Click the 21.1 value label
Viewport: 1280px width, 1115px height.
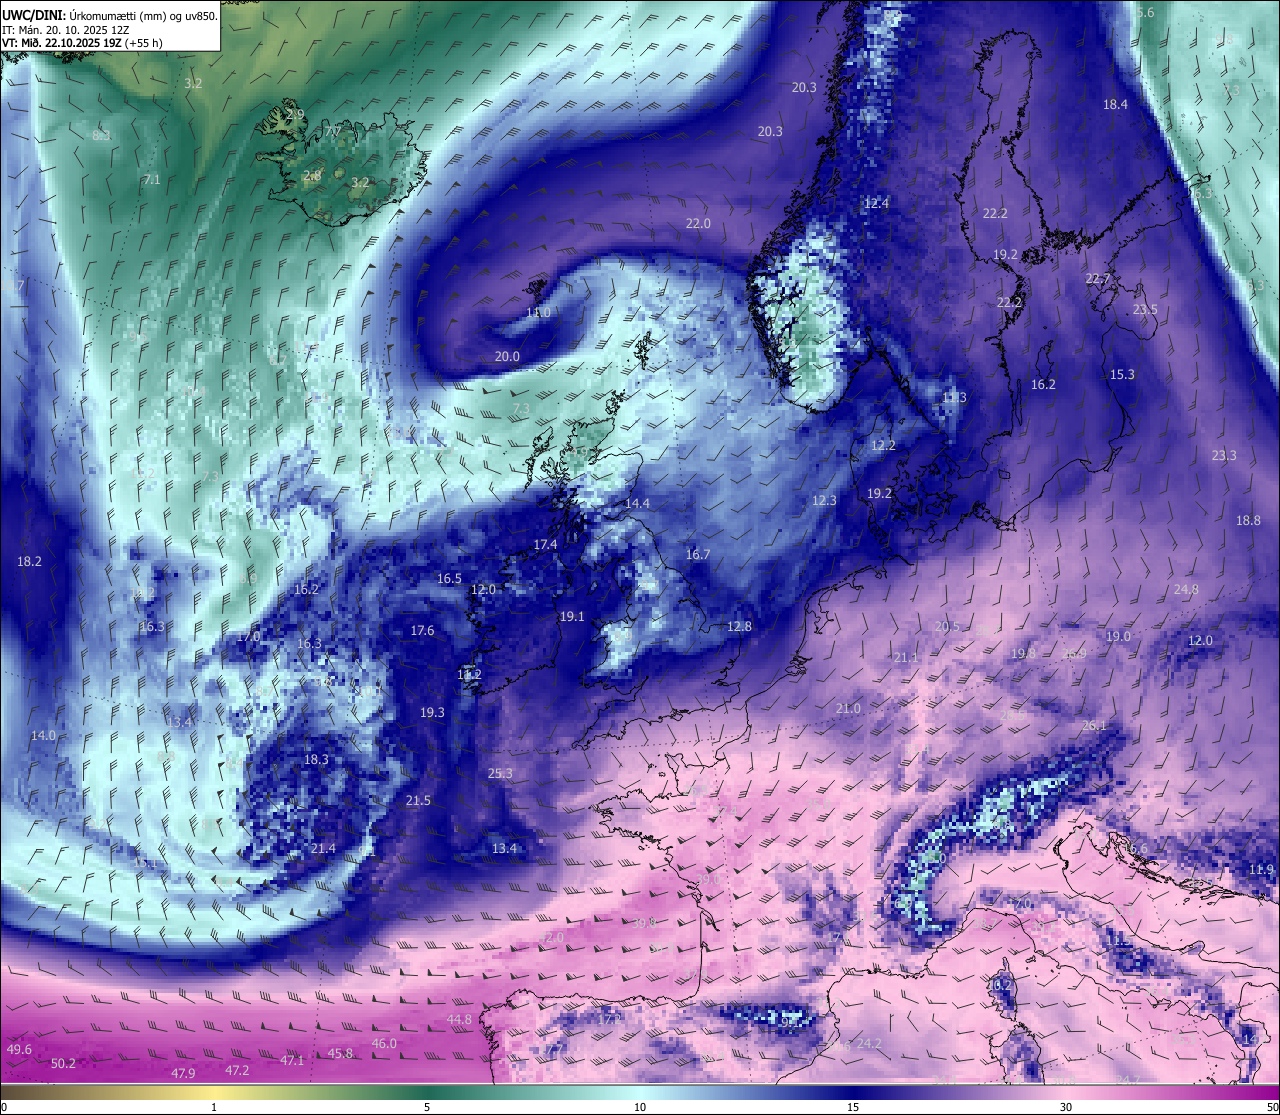coord(906,658)
